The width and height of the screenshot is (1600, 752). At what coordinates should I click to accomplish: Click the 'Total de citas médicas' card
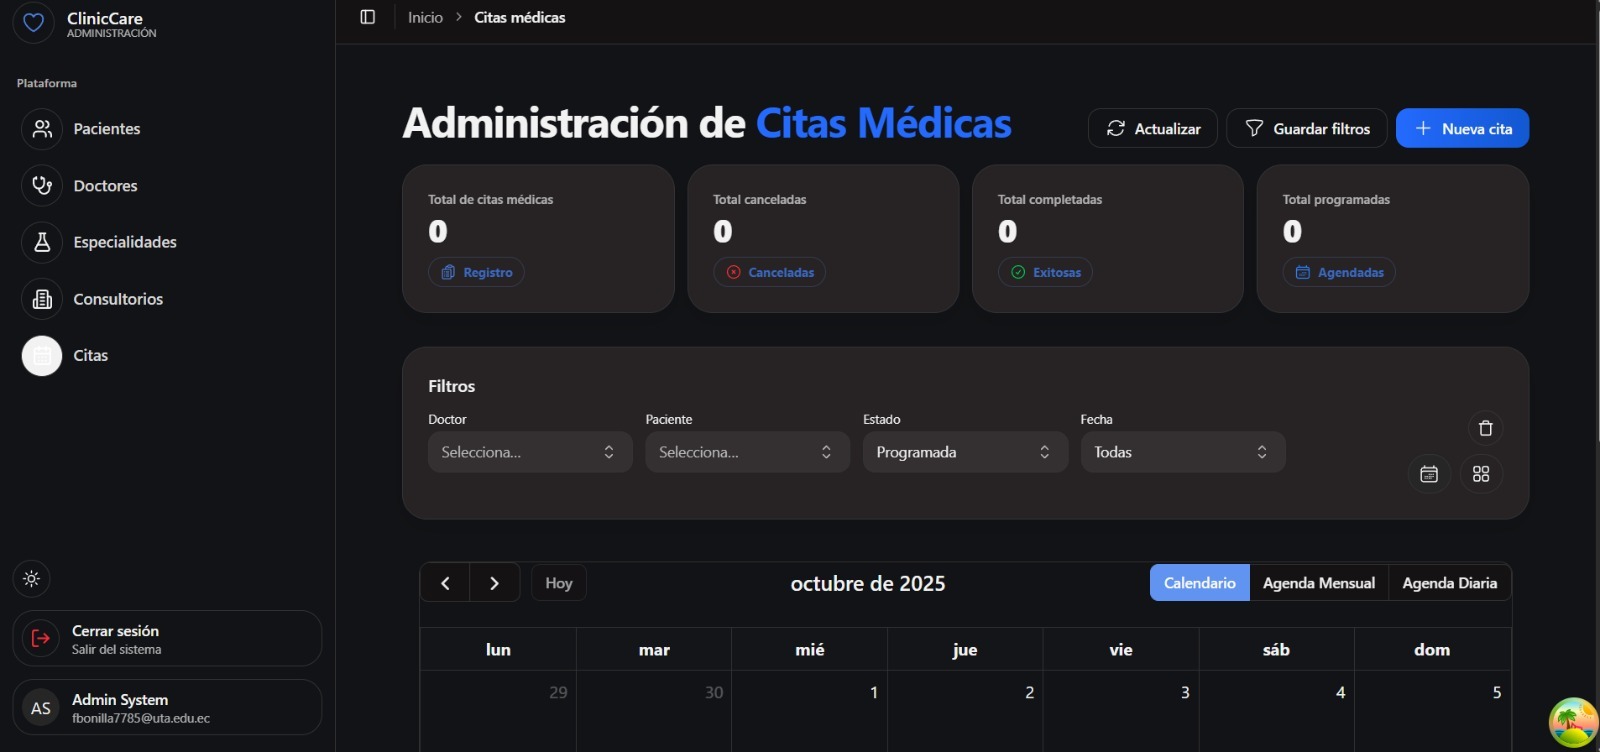[538, 239]
